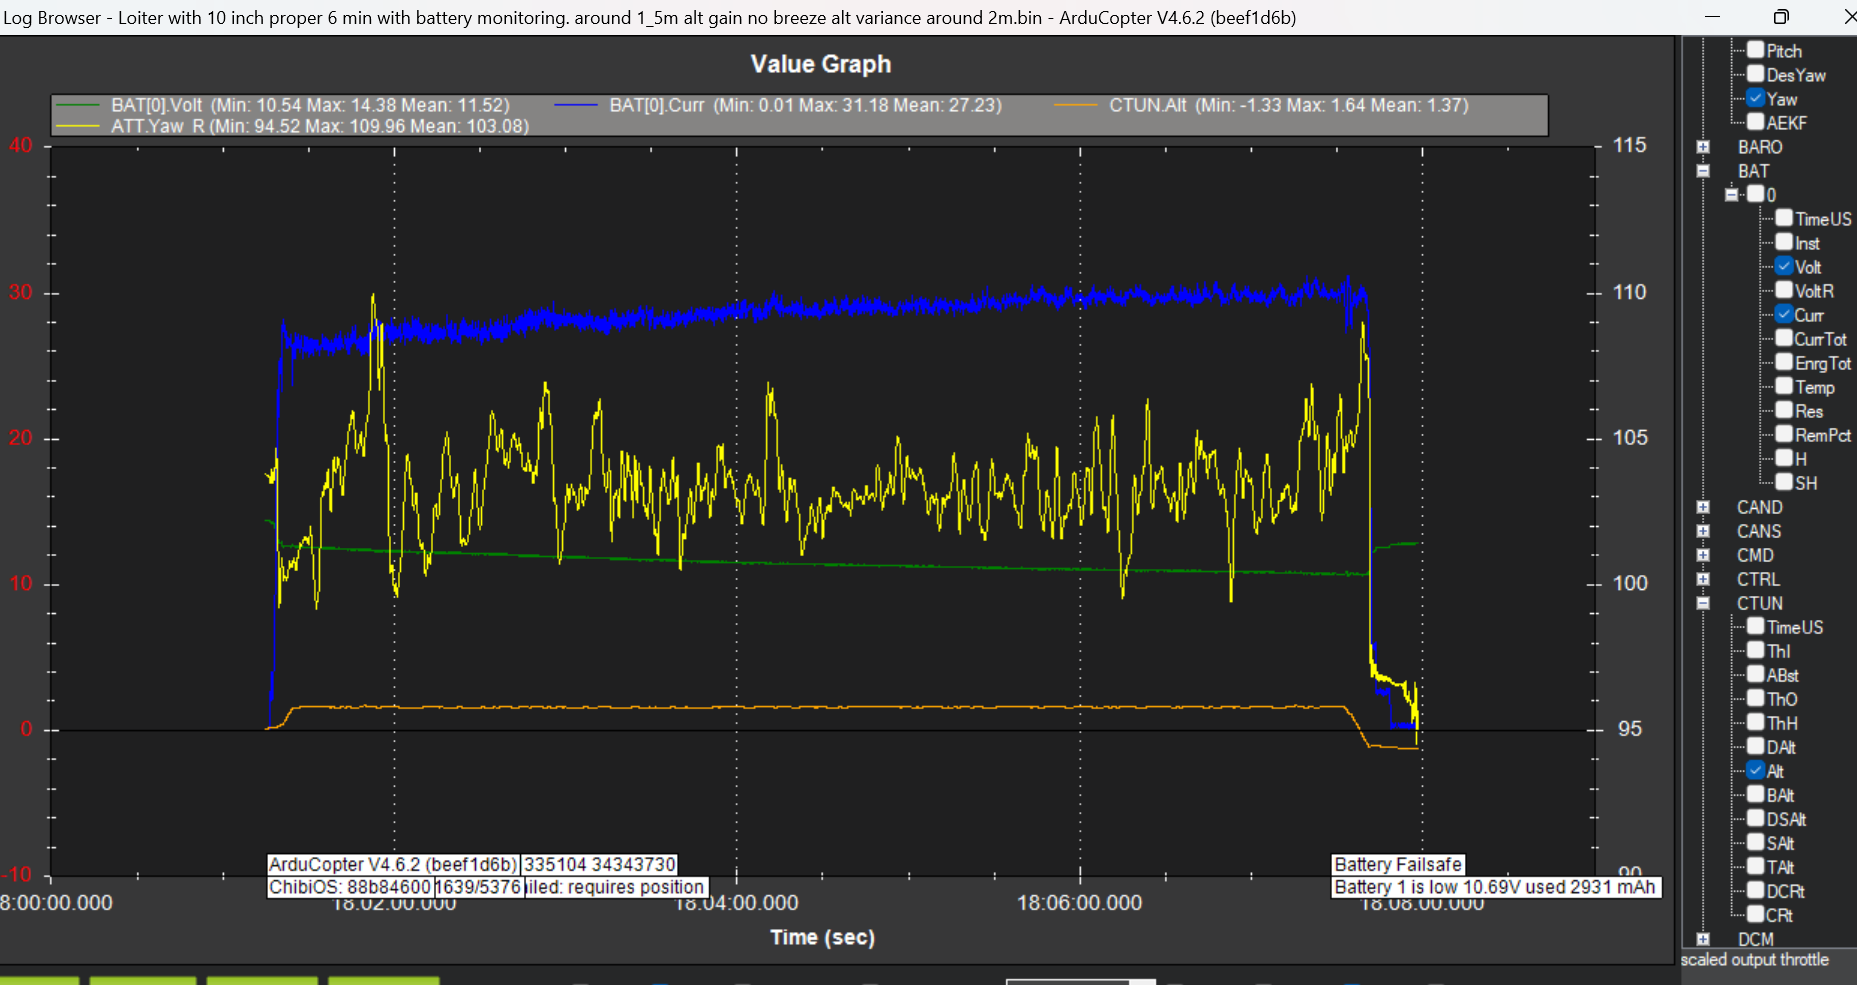The image size is (1857, 985).
Task: Click the ArduCopter V4.6.2 message label
Action: [x=393, y=864]
